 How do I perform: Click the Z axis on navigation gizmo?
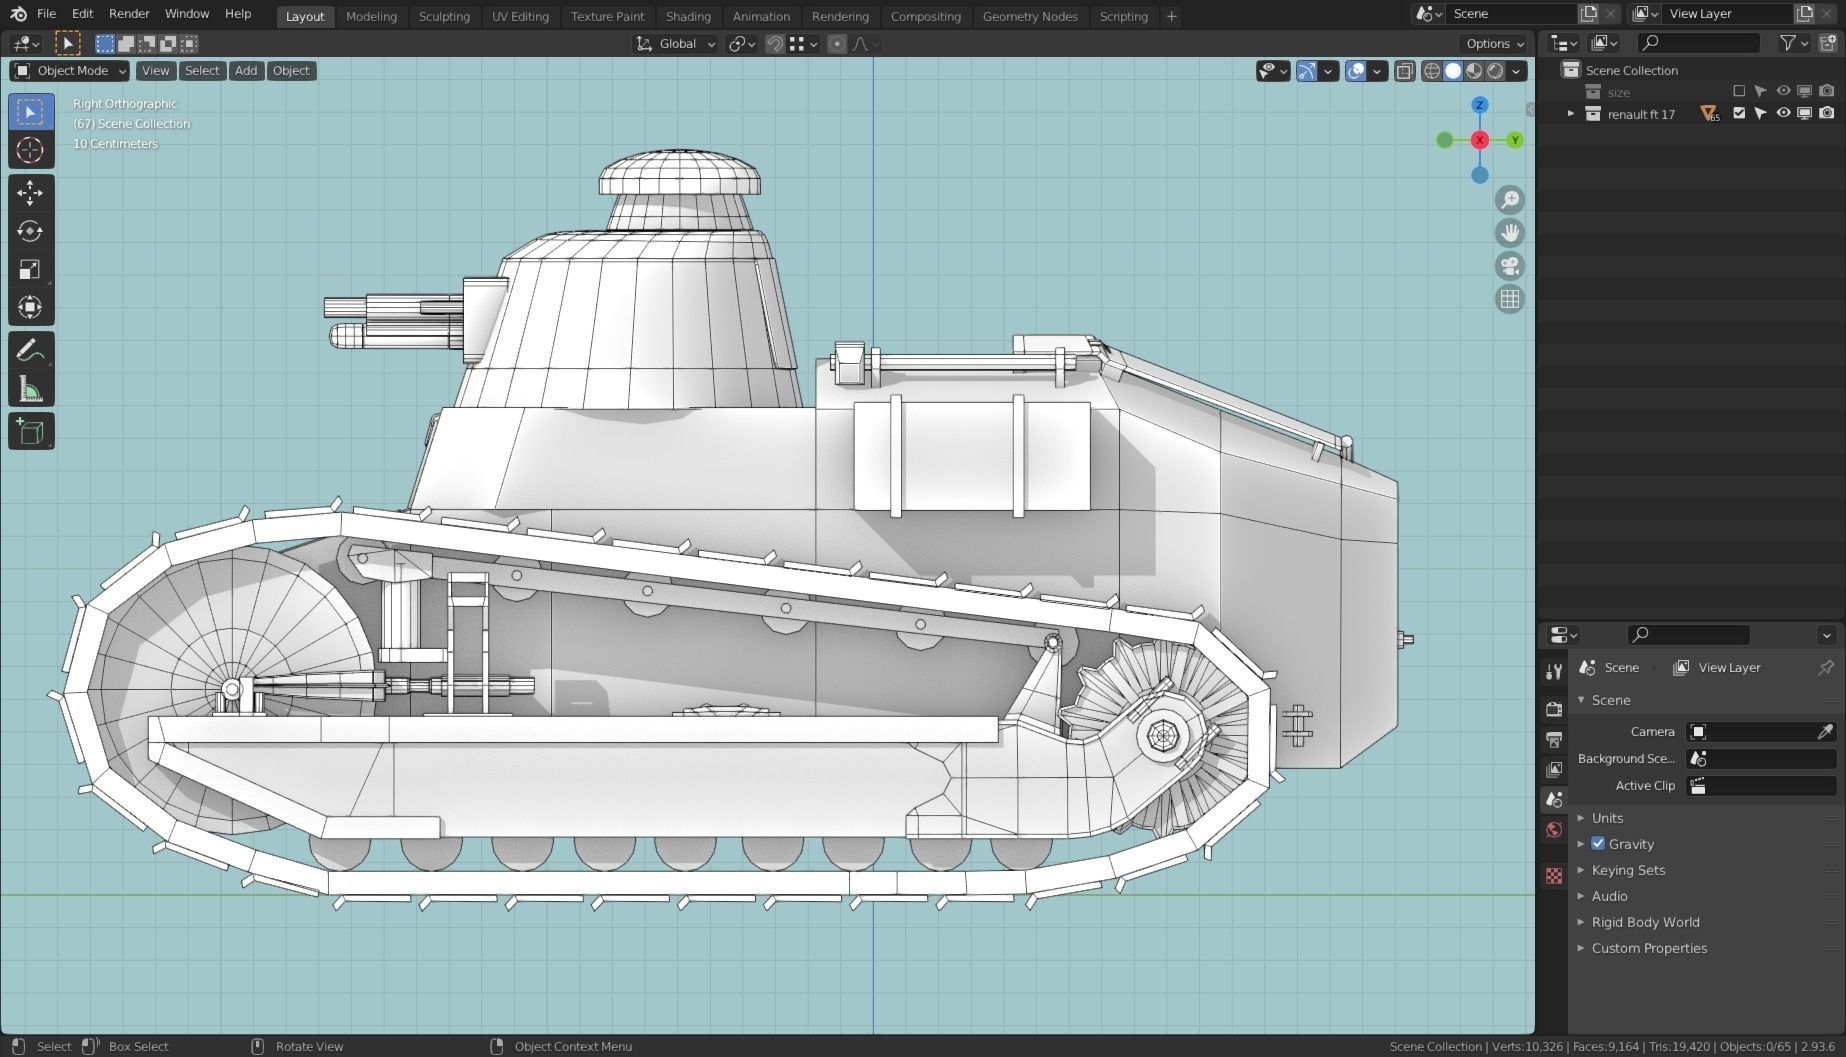(1480, 105)
